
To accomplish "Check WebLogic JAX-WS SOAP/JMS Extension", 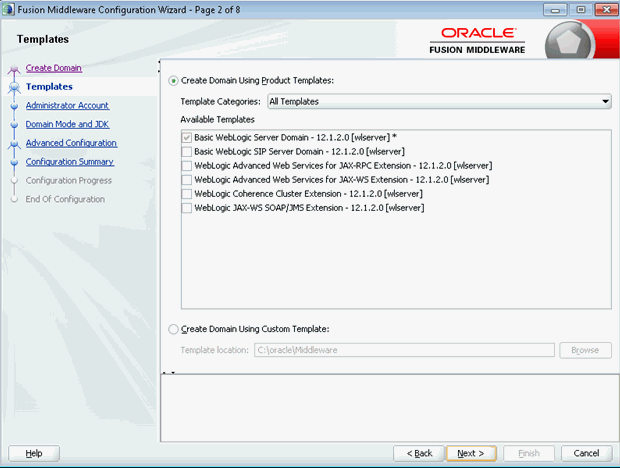I will pyautogui.click(x=187, y=208).
